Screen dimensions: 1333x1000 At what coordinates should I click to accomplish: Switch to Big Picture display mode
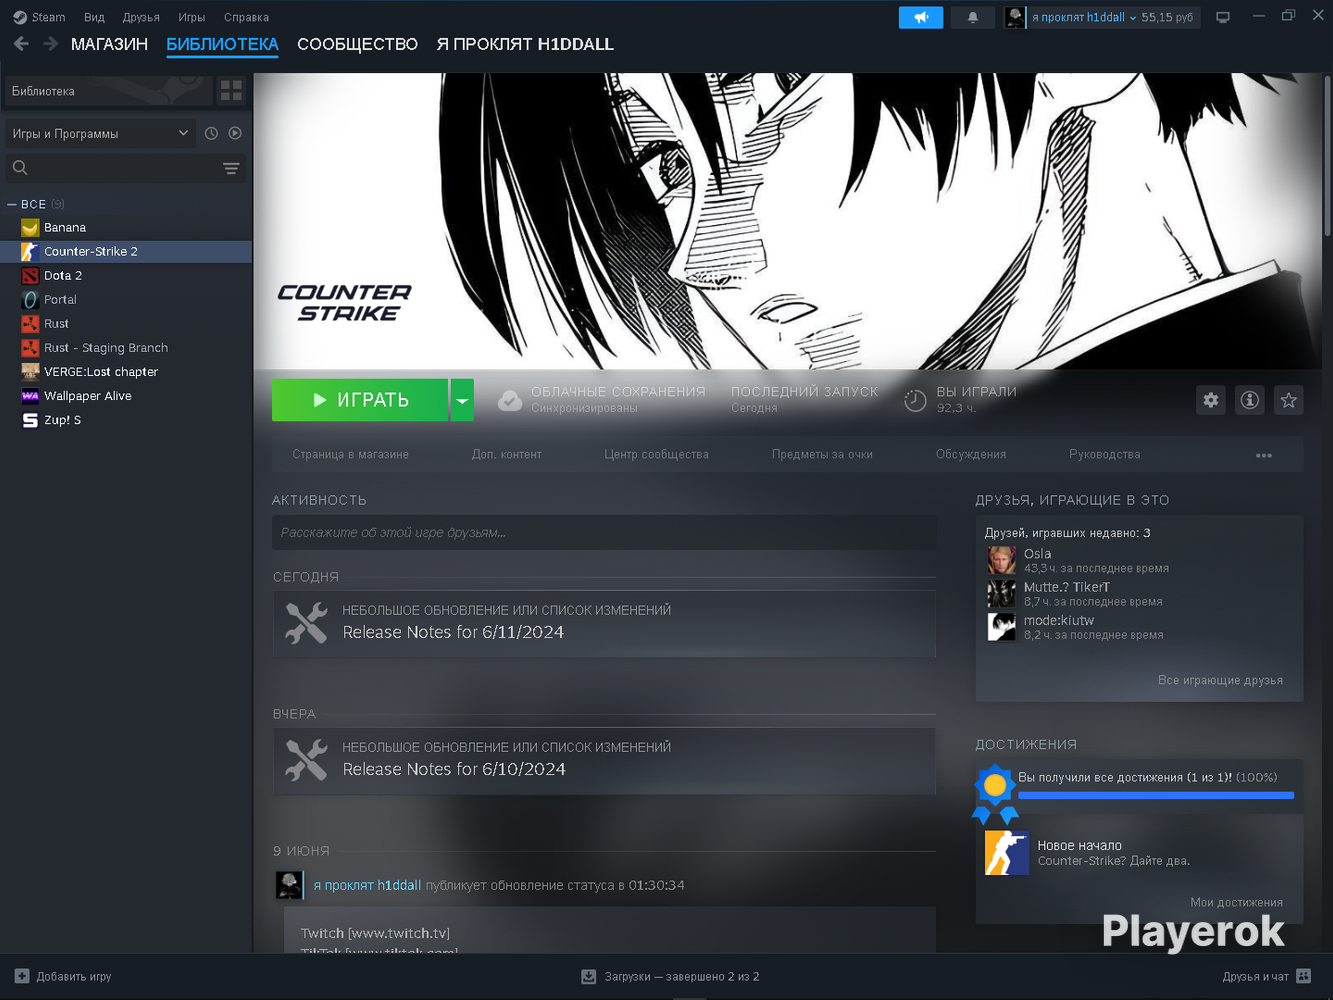pyautogui.click(x=1223, y=17)
